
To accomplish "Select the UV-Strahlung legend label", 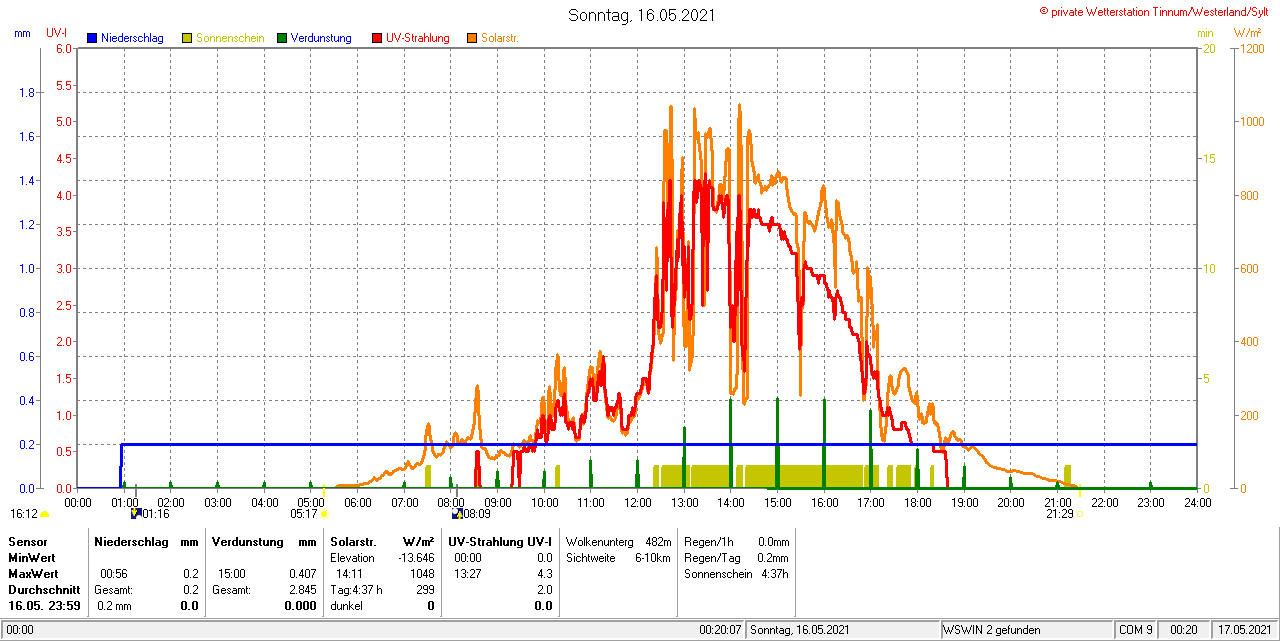I will coord(417,38).
